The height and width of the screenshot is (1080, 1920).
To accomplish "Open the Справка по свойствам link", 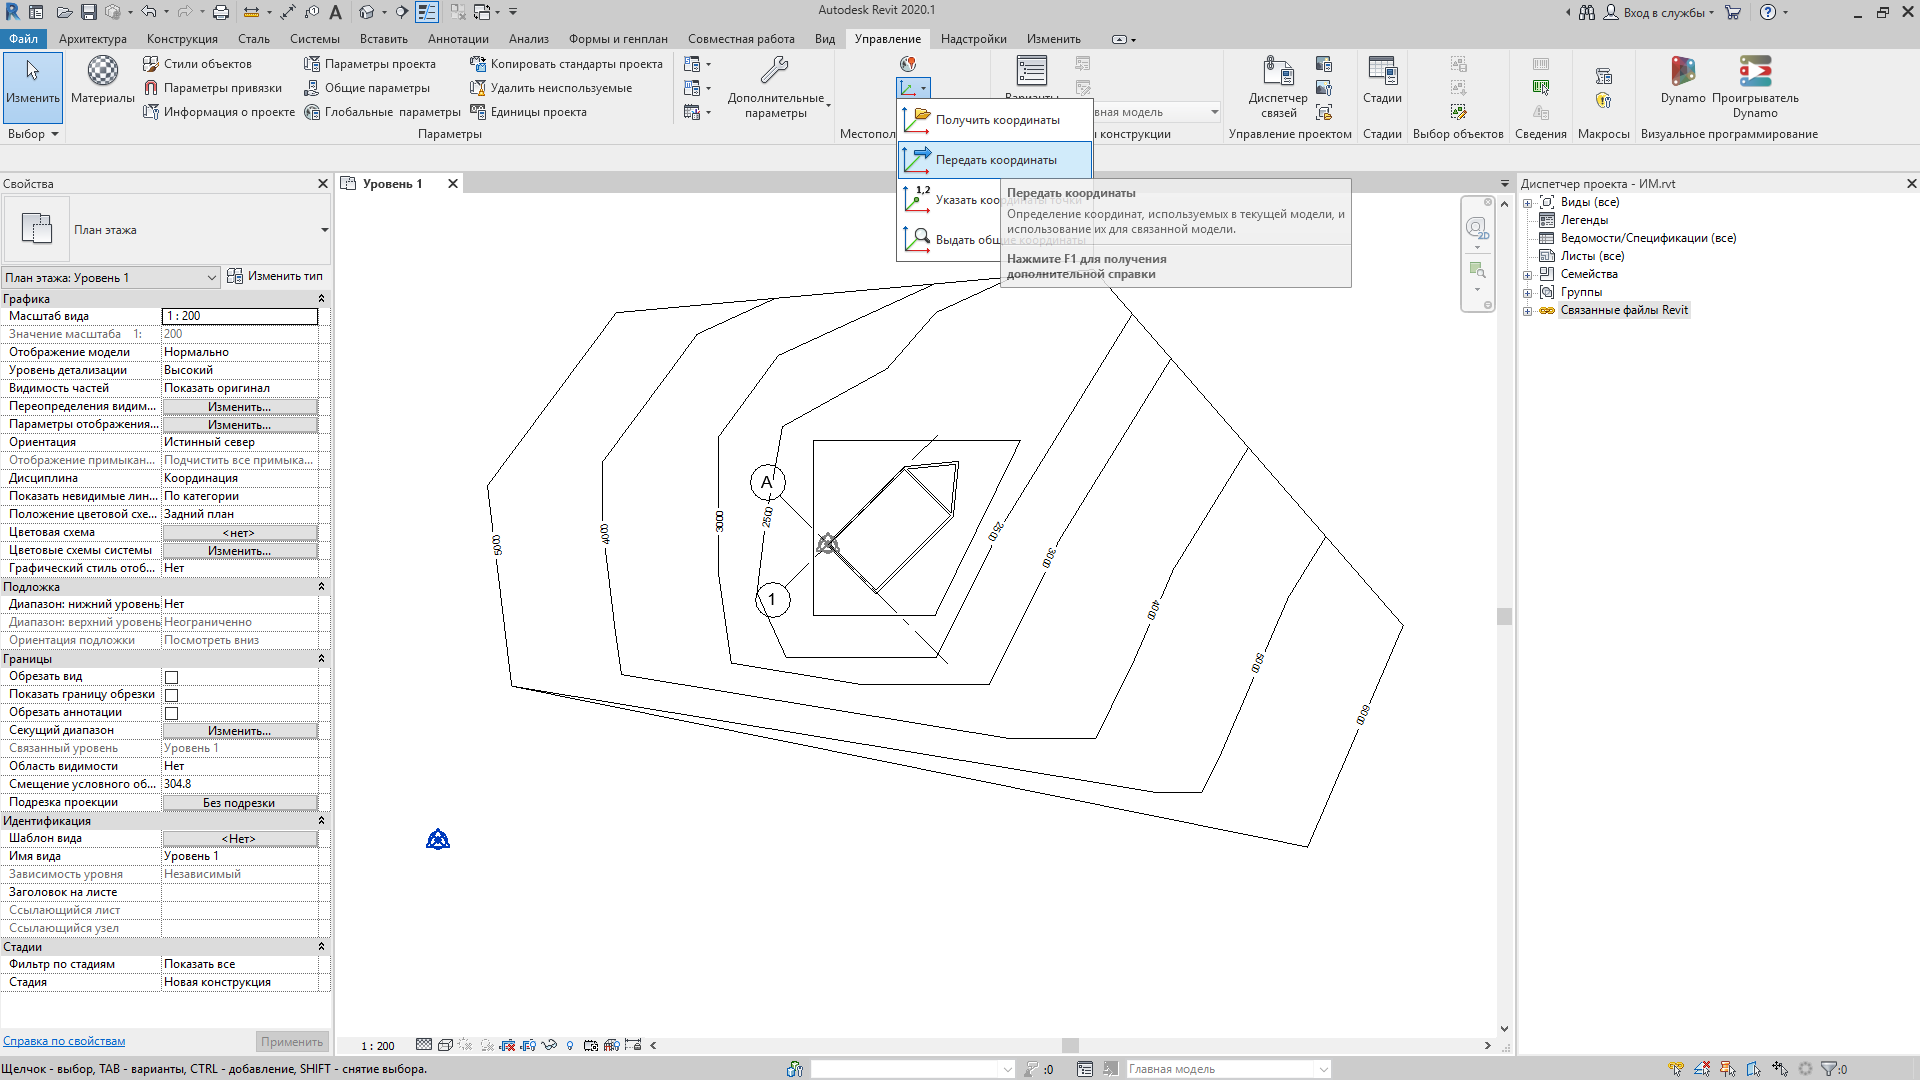I will click(x=64, y=1040).
